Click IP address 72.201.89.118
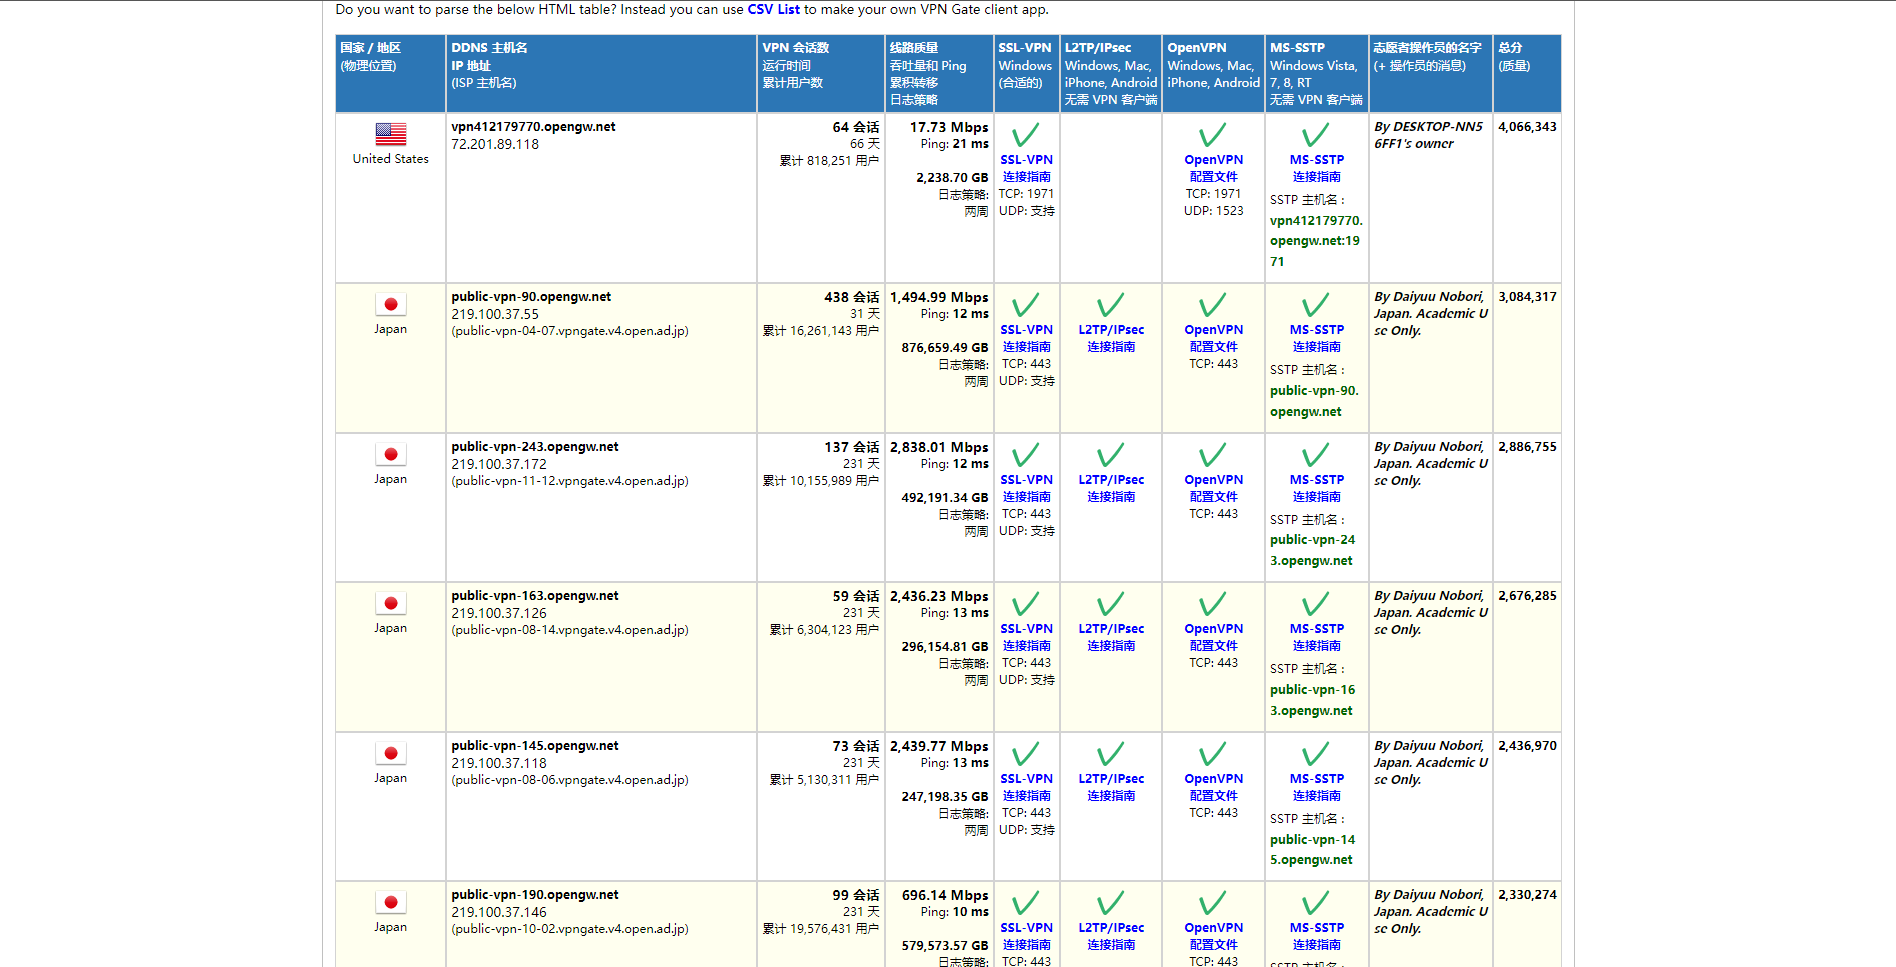 [x=495, y=144]
